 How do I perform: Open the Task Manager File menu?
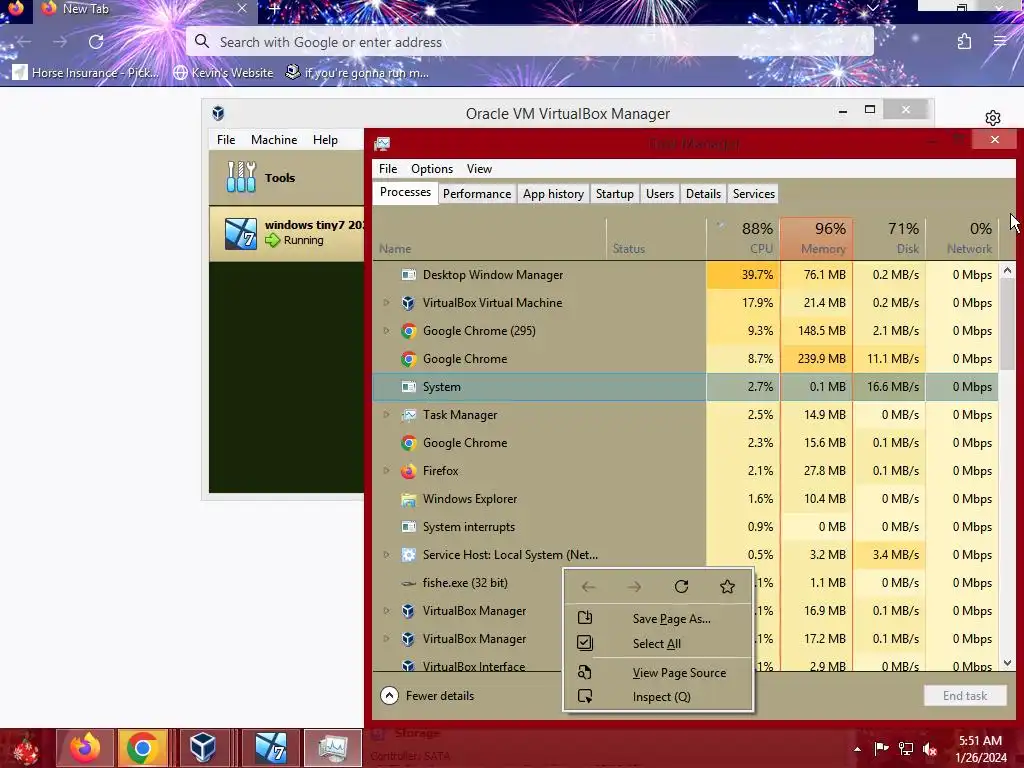coord(388,168)
